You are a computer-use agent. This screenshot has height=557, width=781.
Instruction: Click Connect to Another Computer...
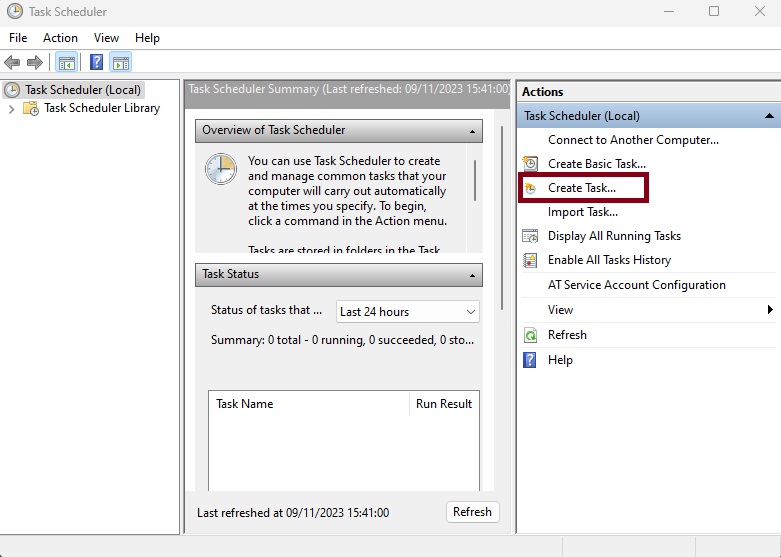[x=633, y=140]
